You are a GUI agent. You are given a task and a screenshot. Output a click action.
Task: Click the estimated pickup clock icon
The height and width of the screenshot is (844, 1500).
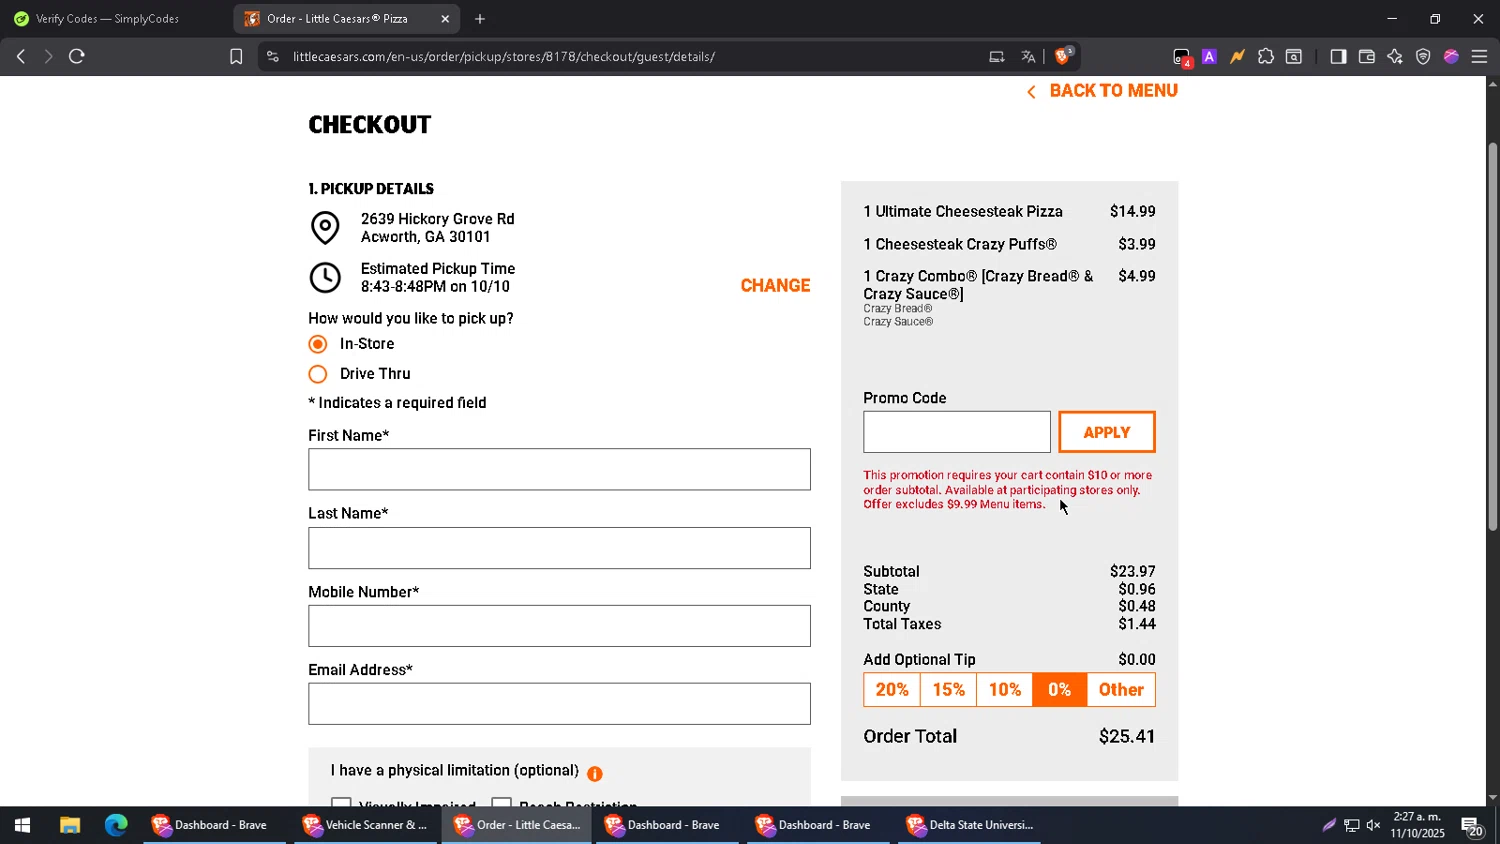coord(325,277)
